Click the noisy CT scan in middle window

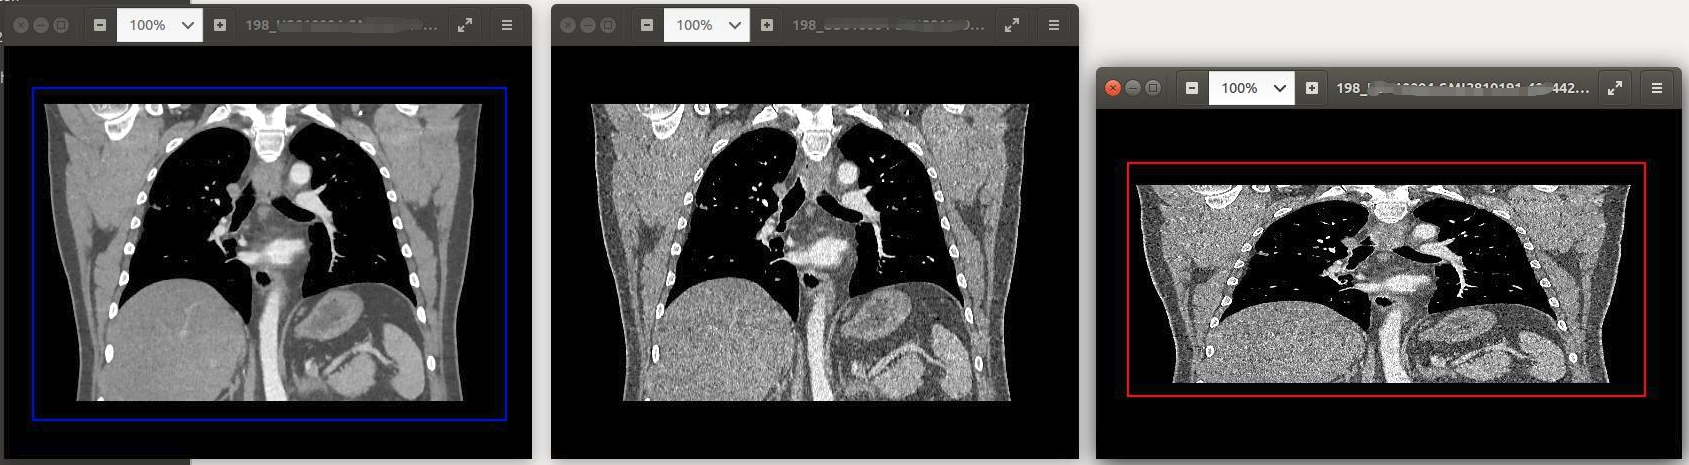coord(810,252)
